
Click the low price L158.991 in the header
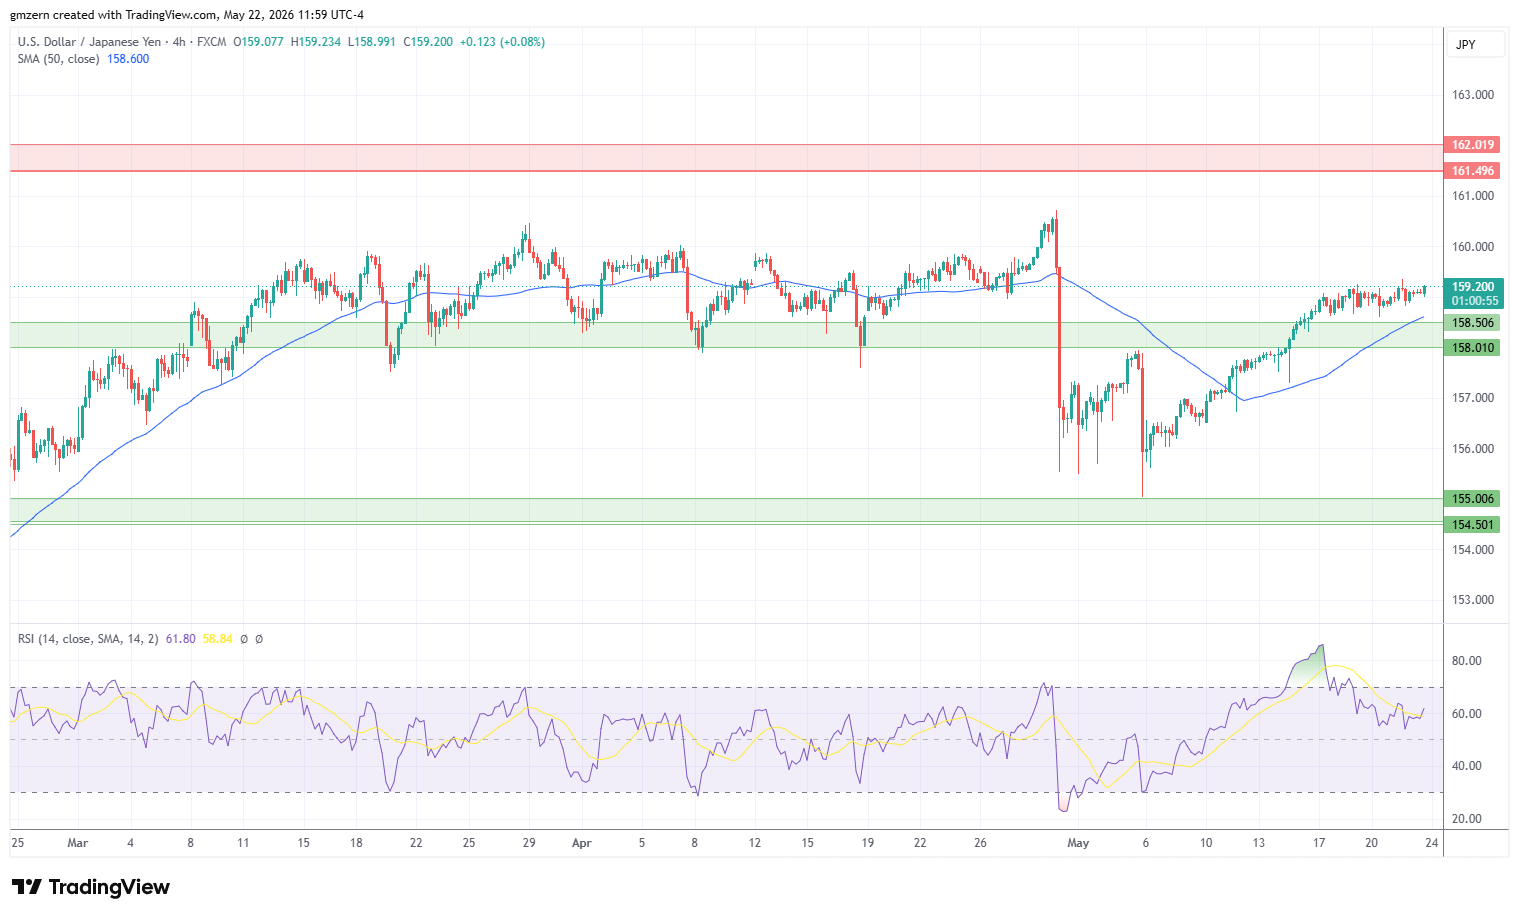[x=371, y=42]
